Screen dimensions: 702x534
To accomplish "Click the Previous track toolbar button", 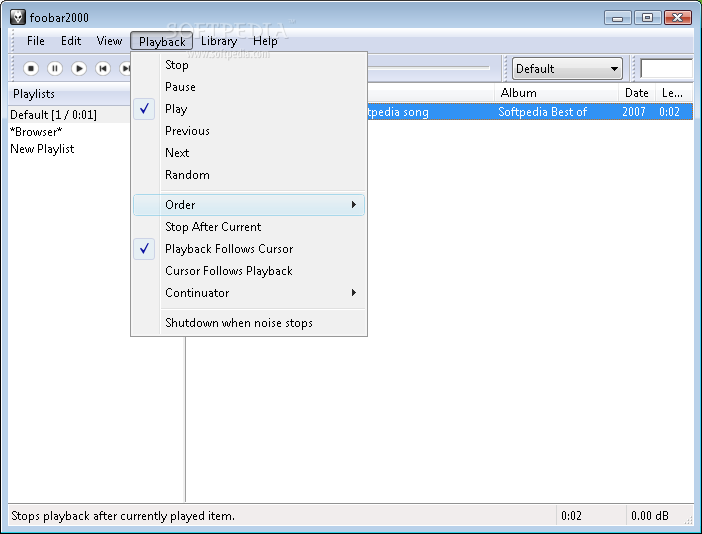I will 103,68.
